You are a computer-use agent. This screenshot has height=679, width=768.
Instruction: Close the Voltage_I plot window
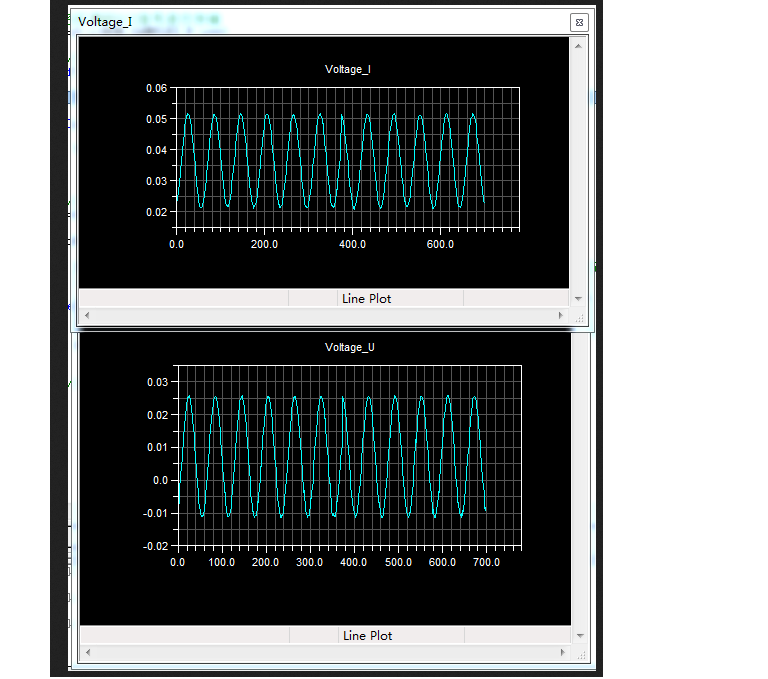pyautogui.click(x=579, y=23)
